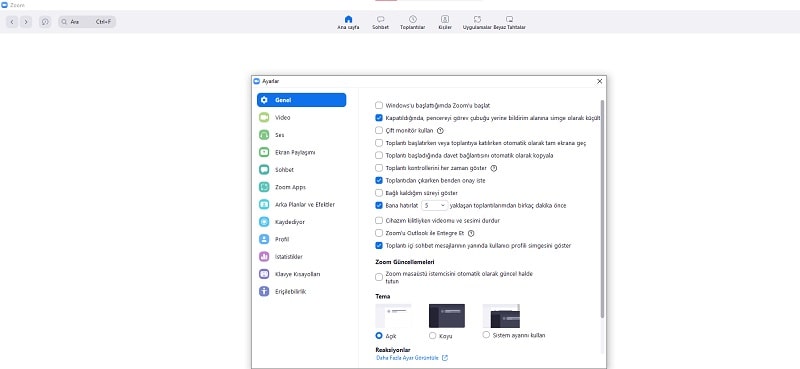Uncheck Kapatıldığında pencereyi simge olarak küçült

point(379,118)
